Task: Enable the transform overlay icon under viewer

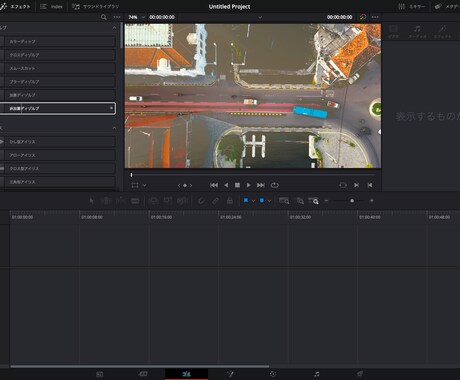Action: 135,185
